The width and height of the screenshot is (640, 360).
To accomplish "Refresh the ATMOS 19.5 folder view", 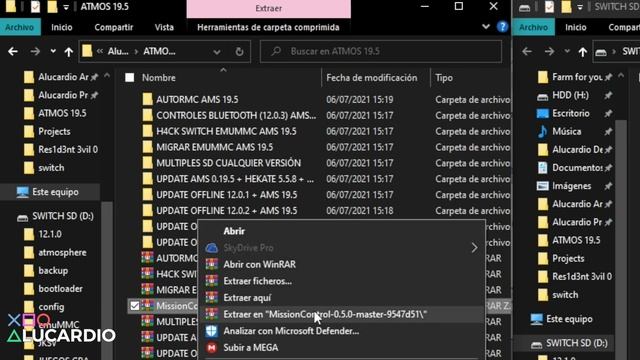I will pyautogui.click(x=240, y=52).
